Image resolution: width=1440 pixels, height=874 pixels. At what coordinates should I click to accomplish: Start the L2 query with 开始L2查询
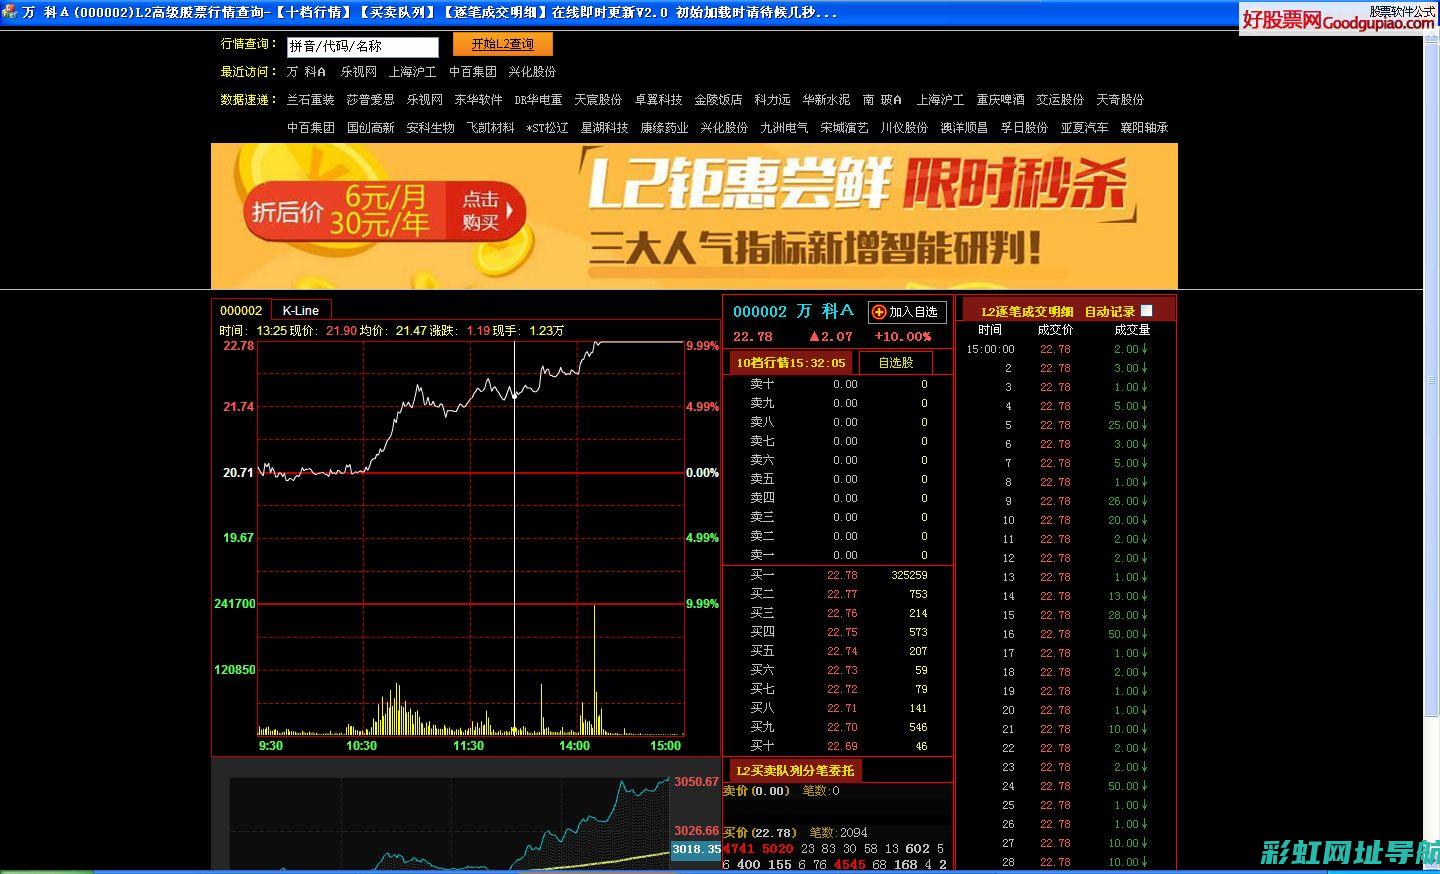[503, 44]
